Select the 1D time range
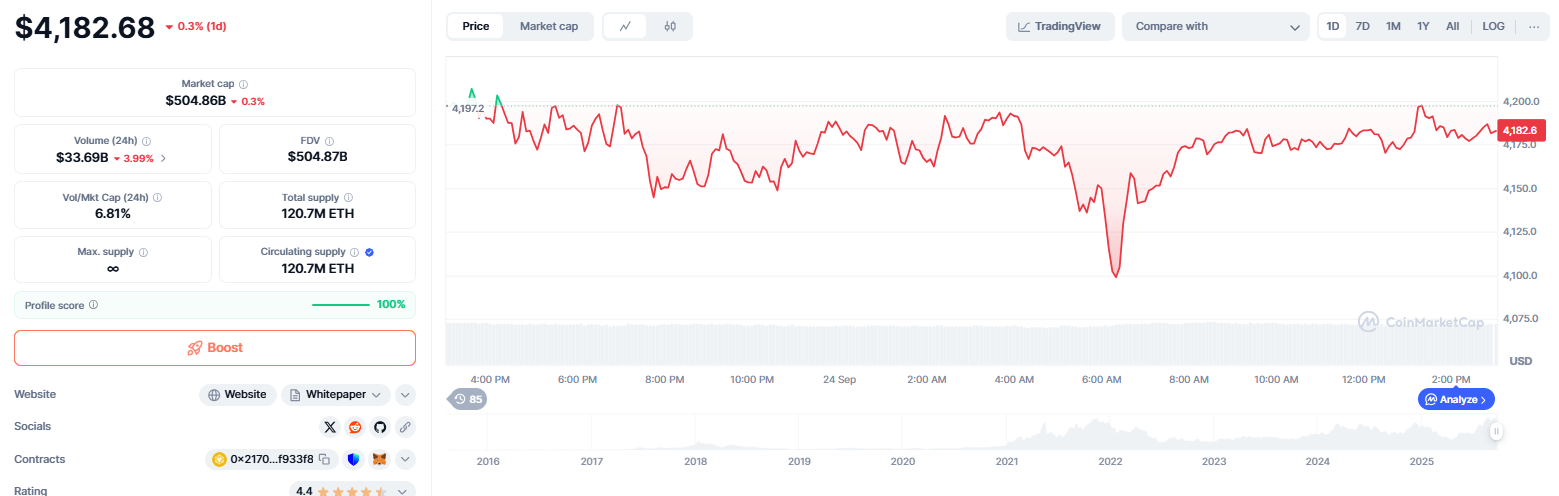The image size is (1559, 496). click(1332, 26)
